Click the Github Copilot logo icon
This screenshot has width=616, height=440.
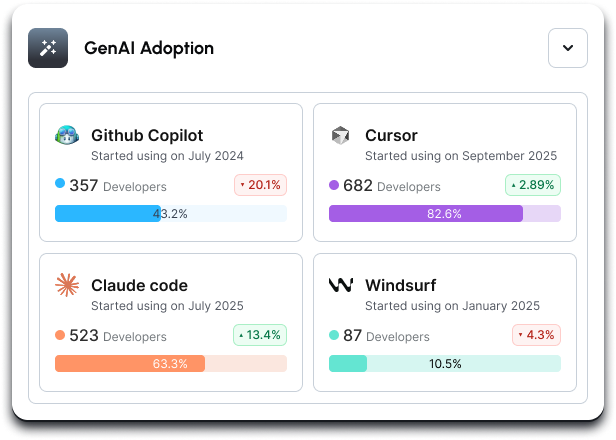[67, 136]
